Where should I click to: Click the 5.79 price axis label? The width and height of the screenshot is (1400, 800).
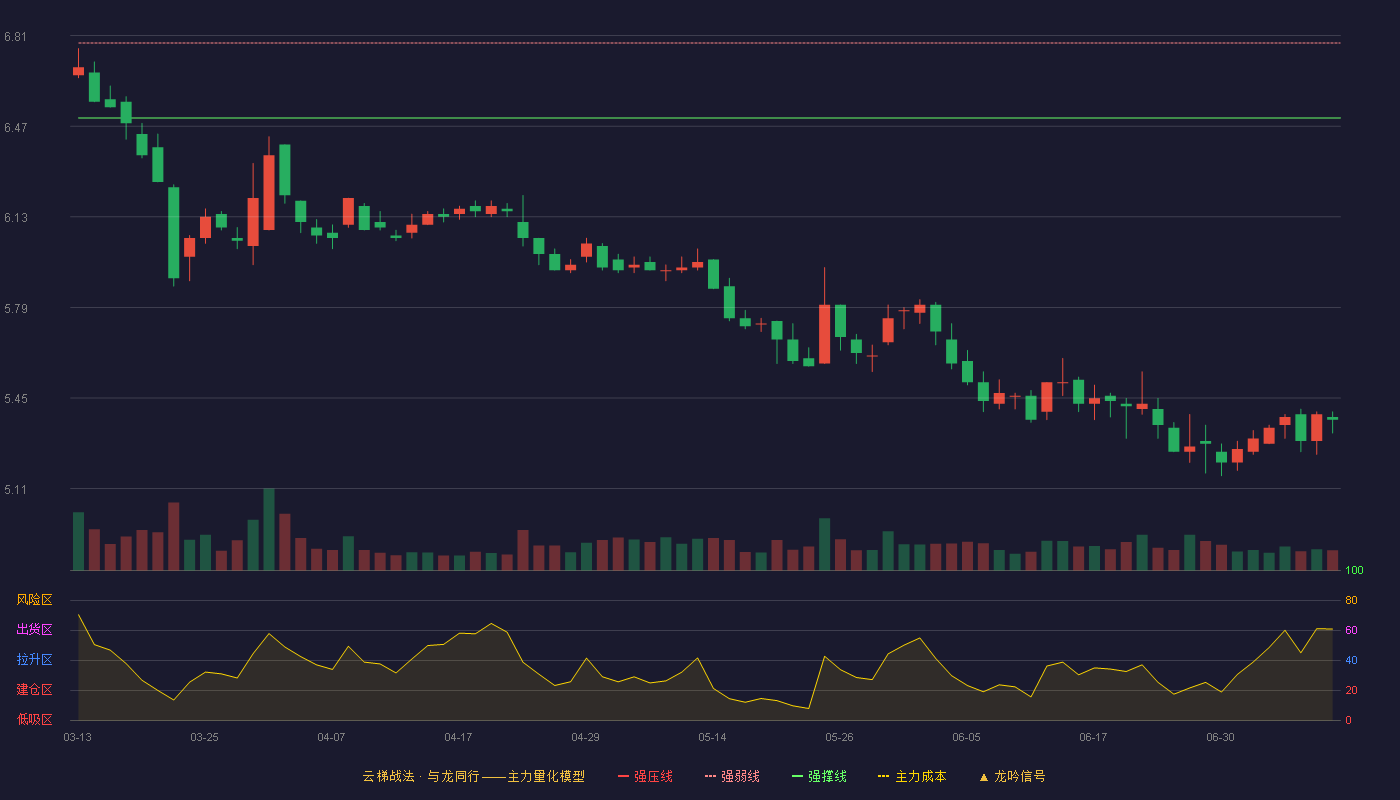click(x=15, y=308)
